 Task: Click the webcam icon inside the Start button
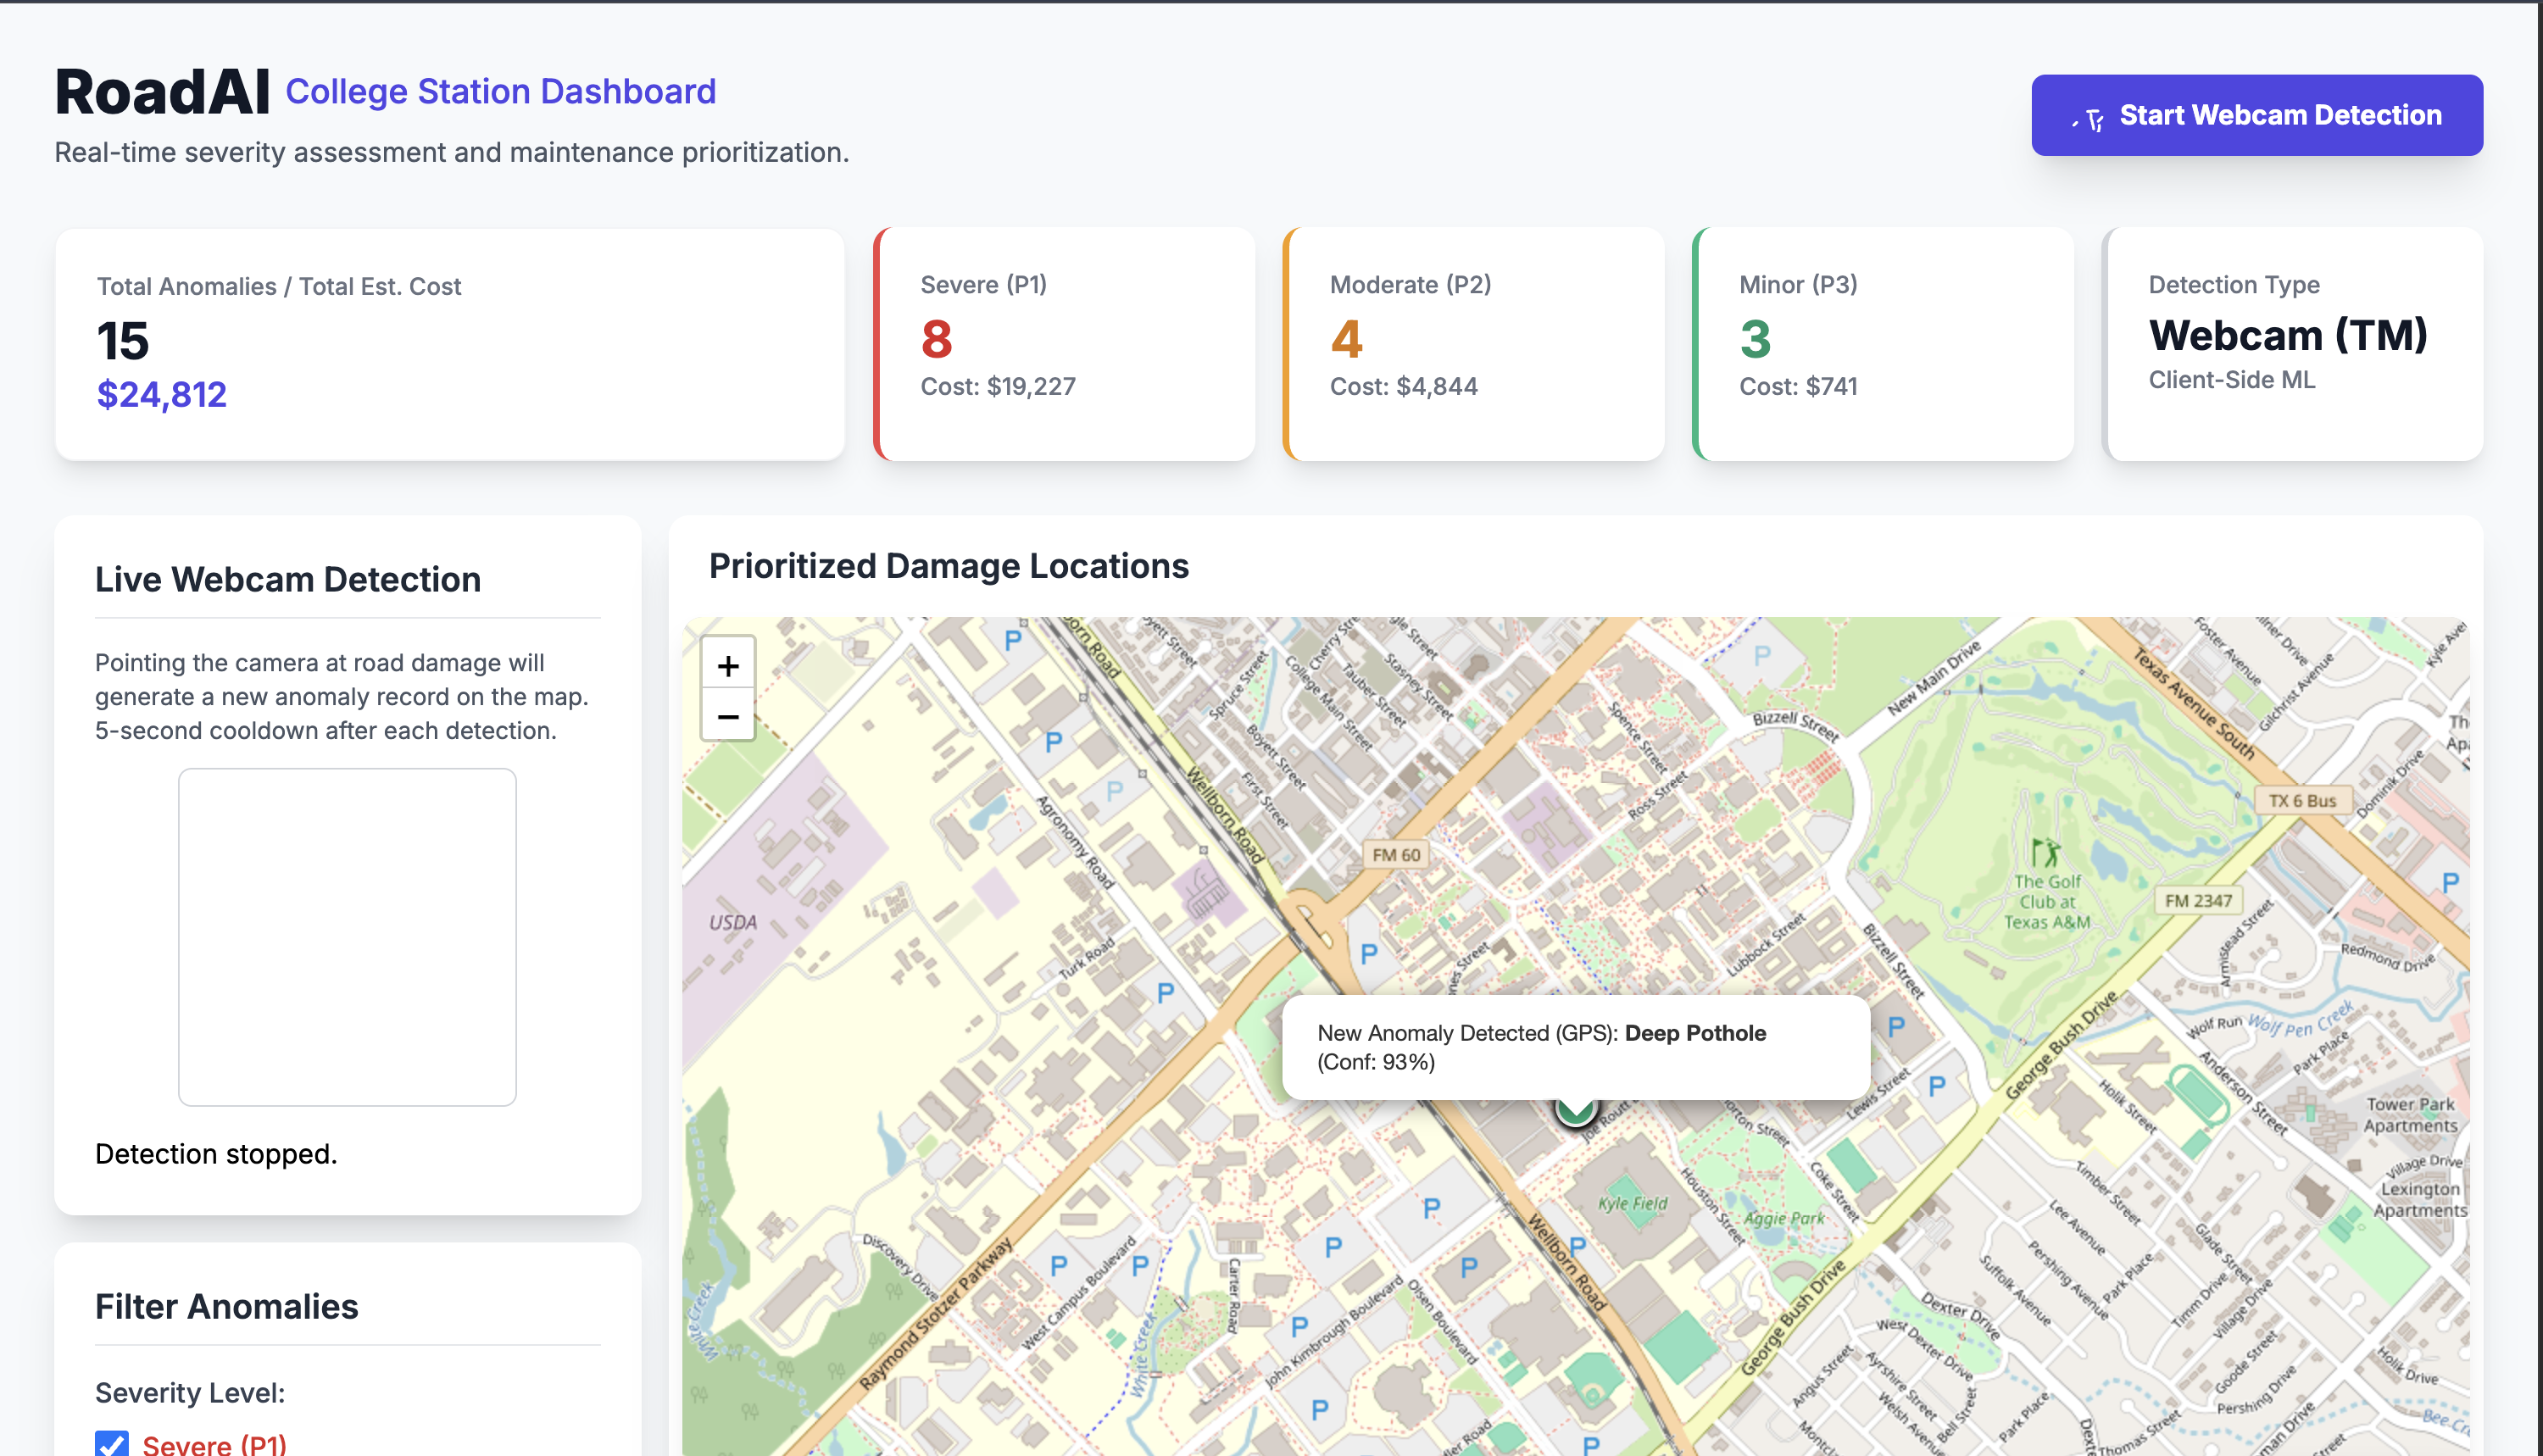click(x=2092, y=118)
